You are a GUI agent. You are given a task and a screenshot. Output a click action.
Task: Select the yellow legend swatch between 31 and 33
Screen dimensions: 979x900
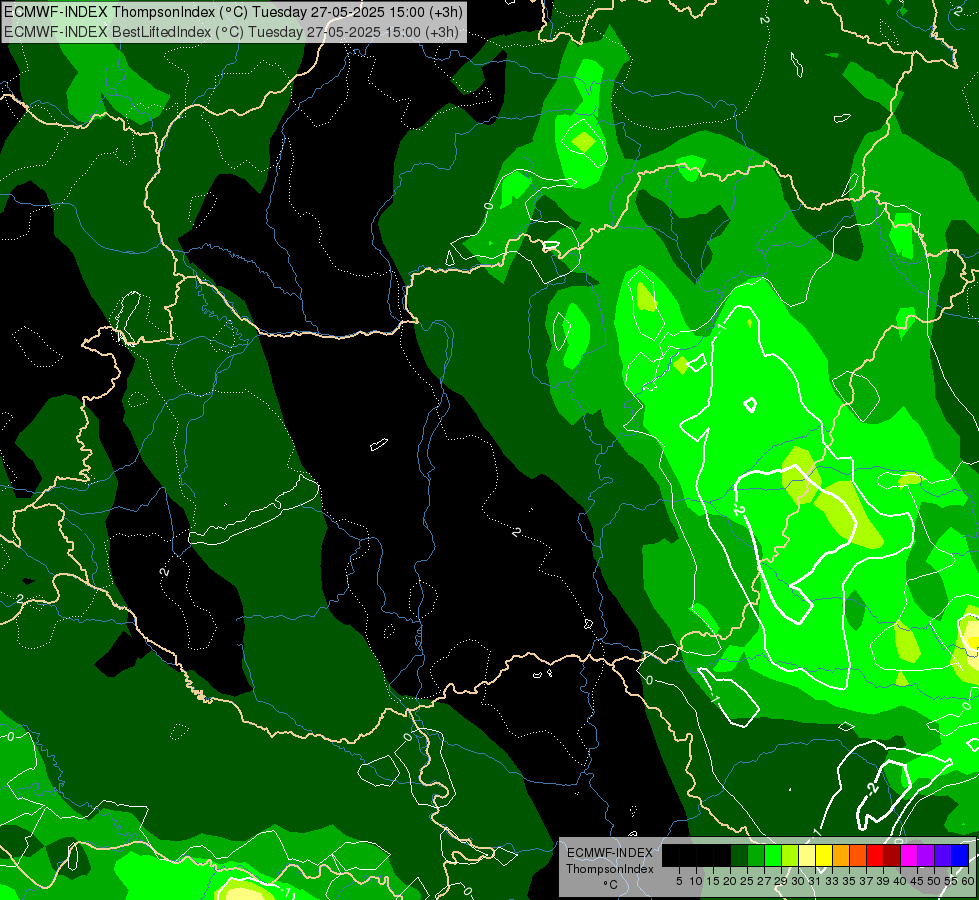pos(824,856)
